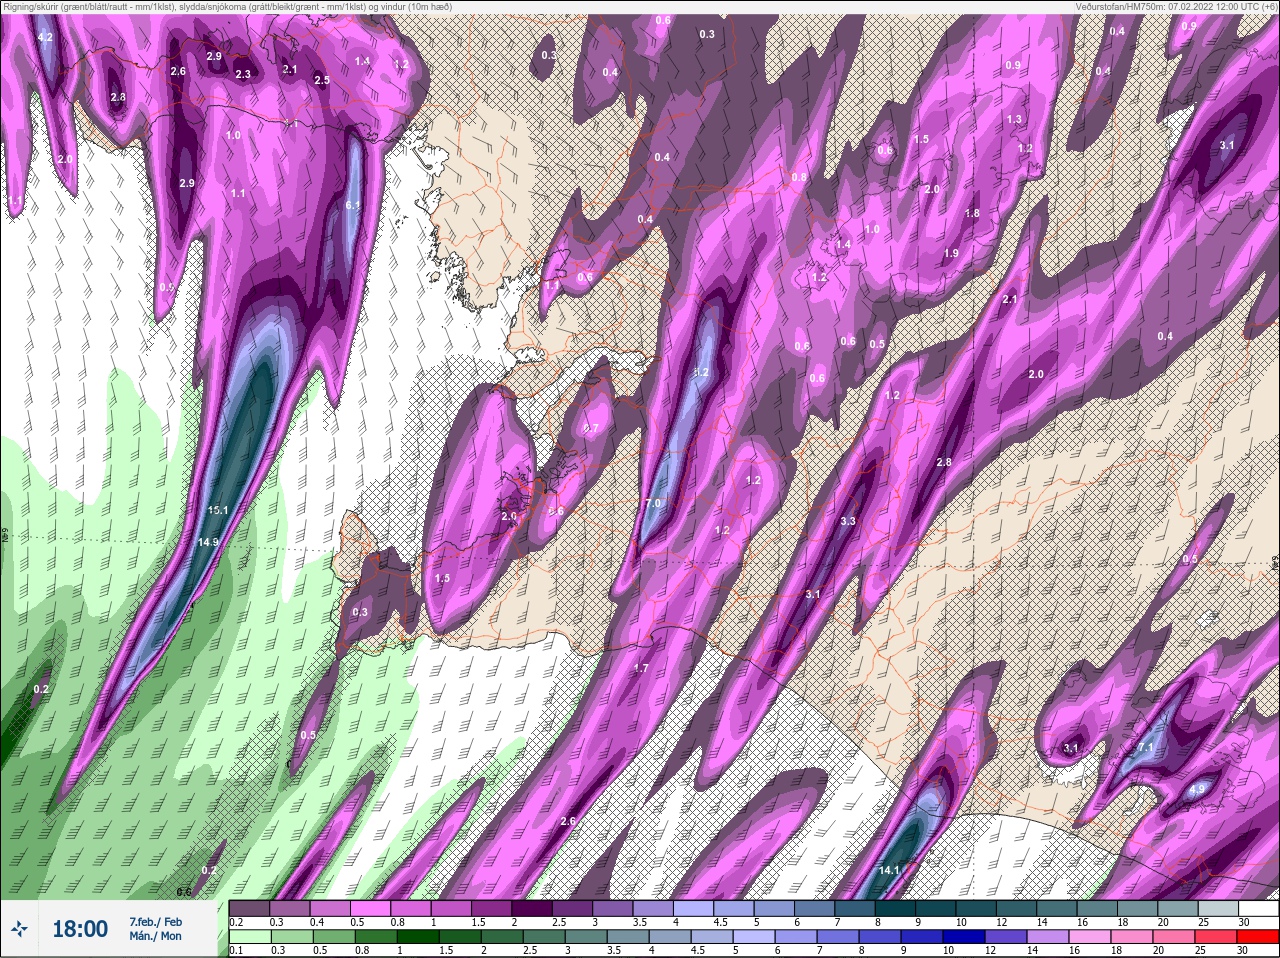Image resolution: width=1280 pixels, height=958 pixels.
Task: Click the date label '7.feb./ Feb'
Action: pyautogui.click(x=156, y=921)
